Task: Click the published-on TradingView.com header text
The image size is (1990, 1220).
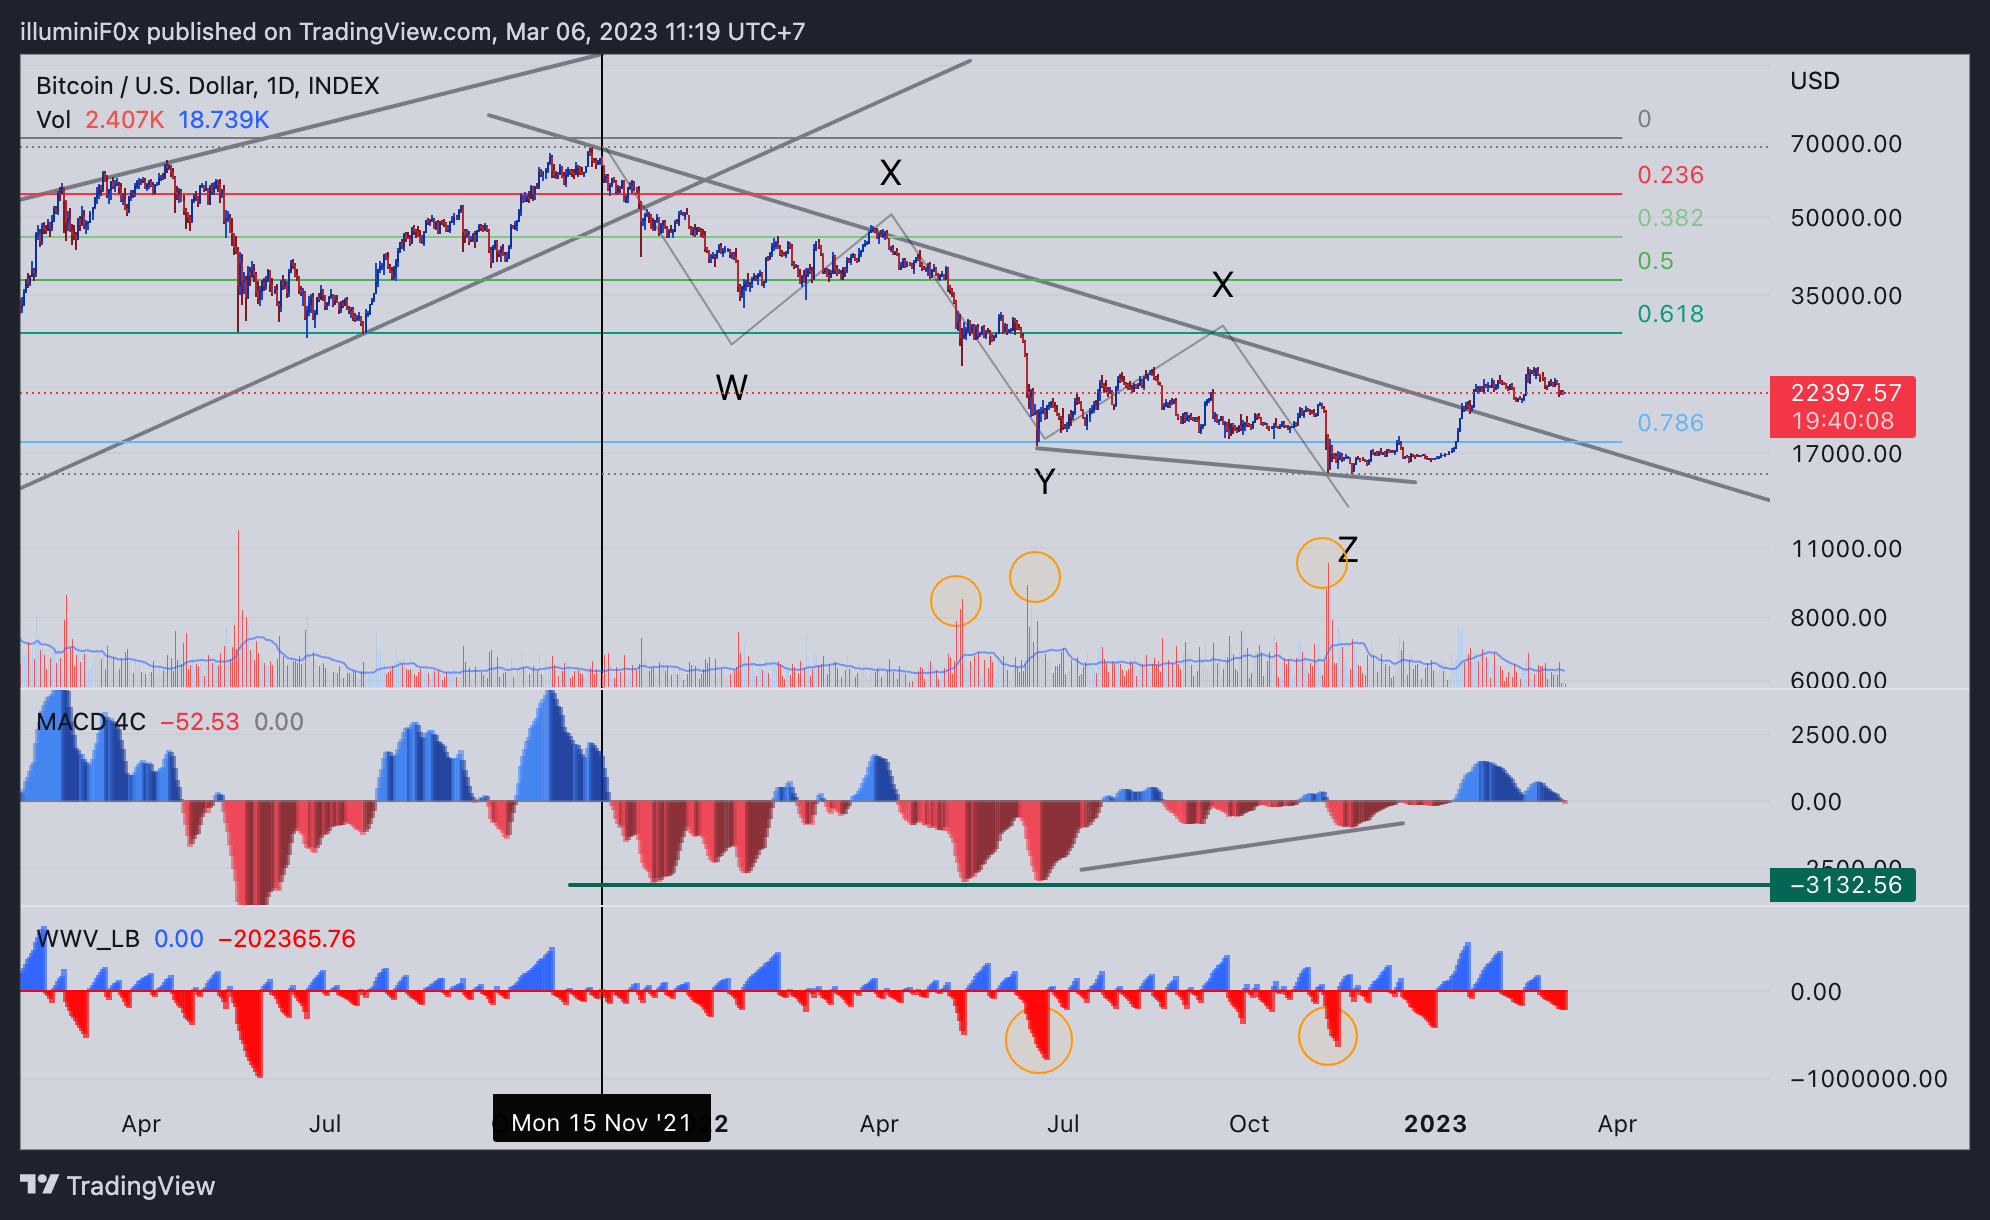Action: [x=412, y=32]
